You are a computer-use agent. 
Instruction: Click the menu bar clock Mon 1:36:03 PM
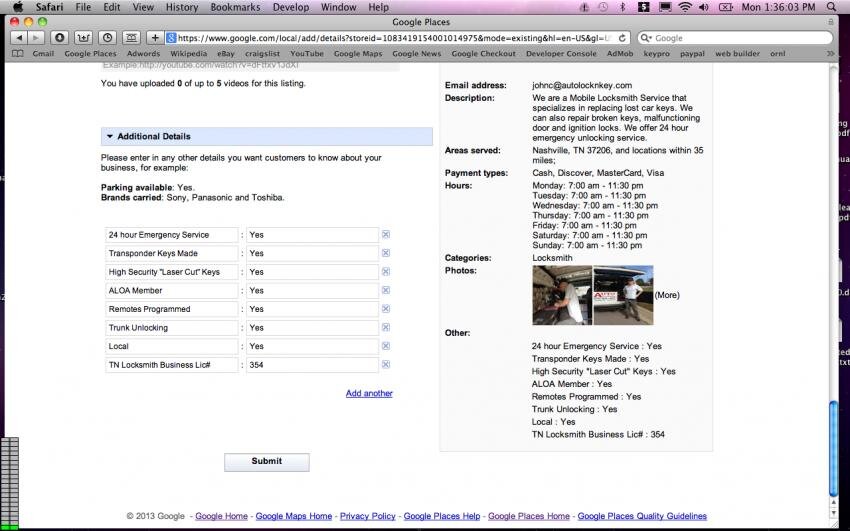[x=778, y=7]
